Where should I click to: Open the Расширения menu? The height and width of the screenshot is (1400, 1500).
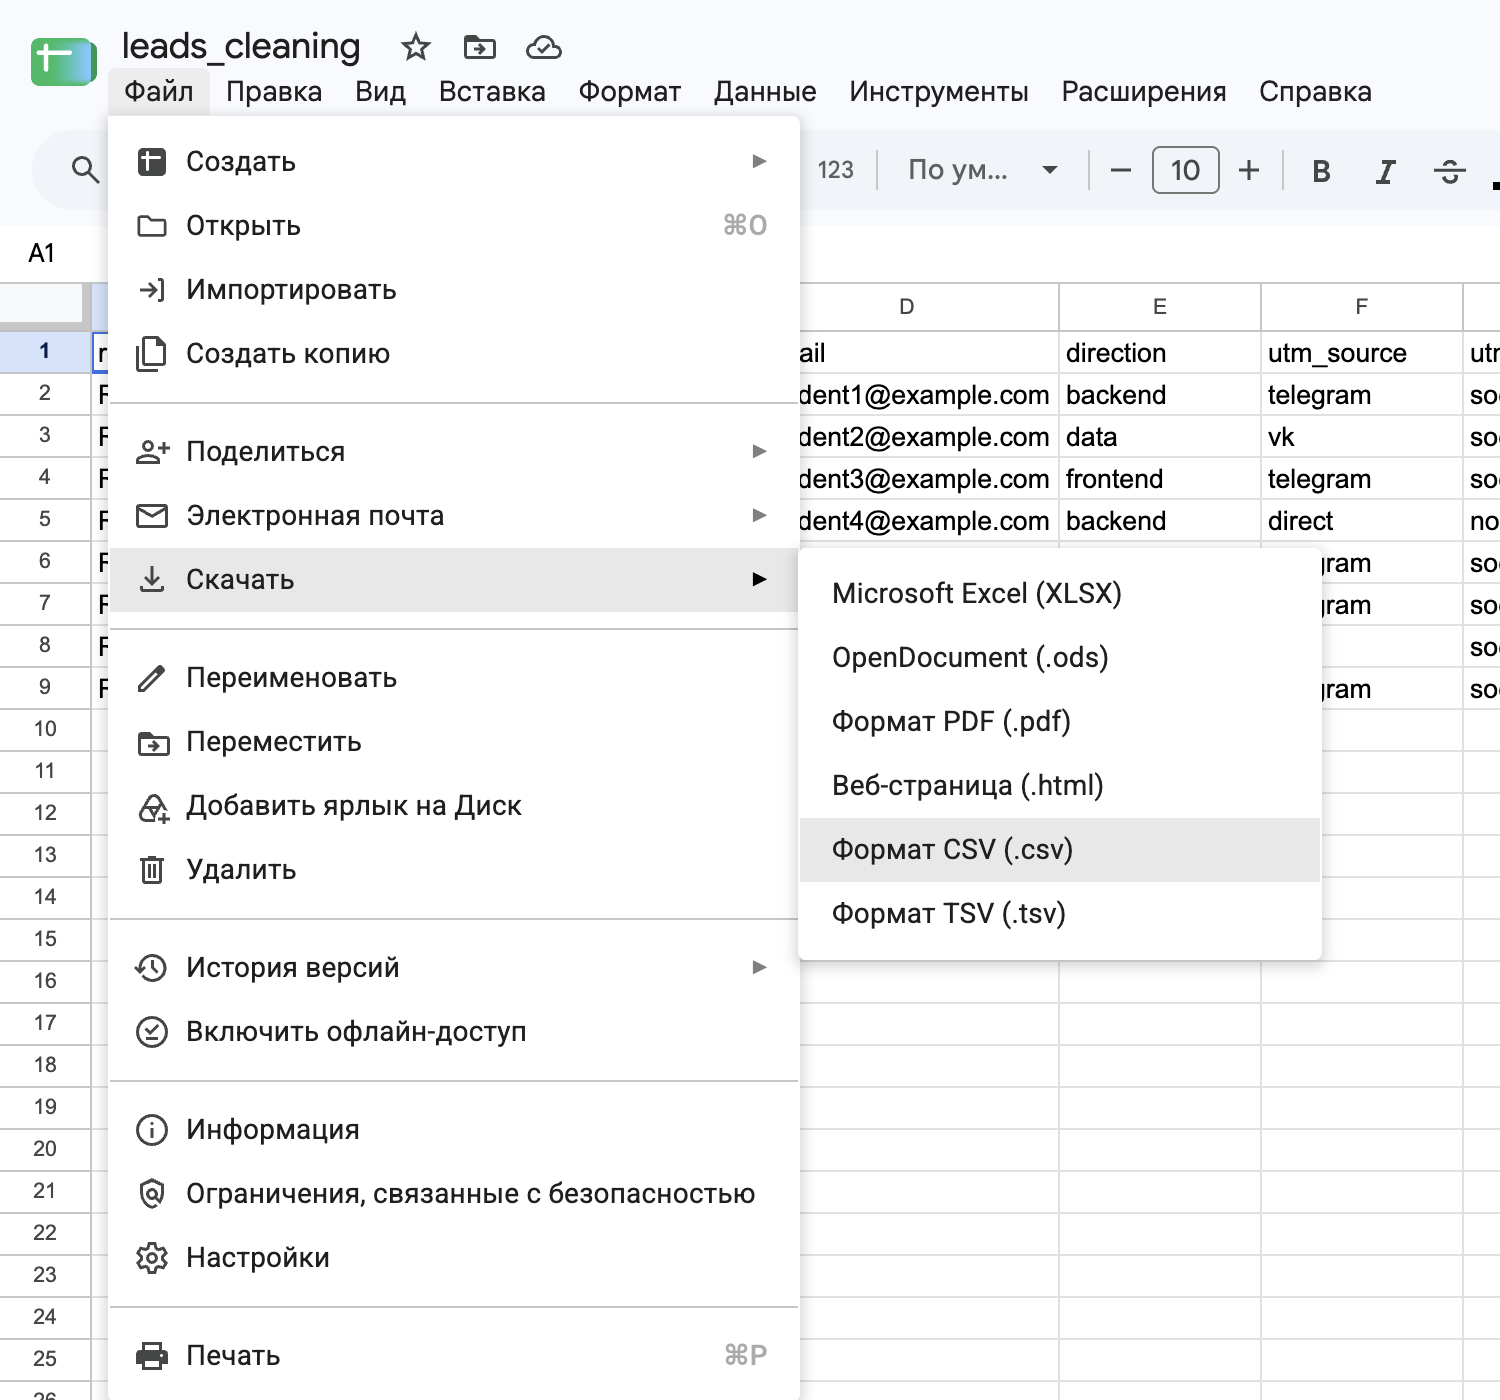(1144, 92)
